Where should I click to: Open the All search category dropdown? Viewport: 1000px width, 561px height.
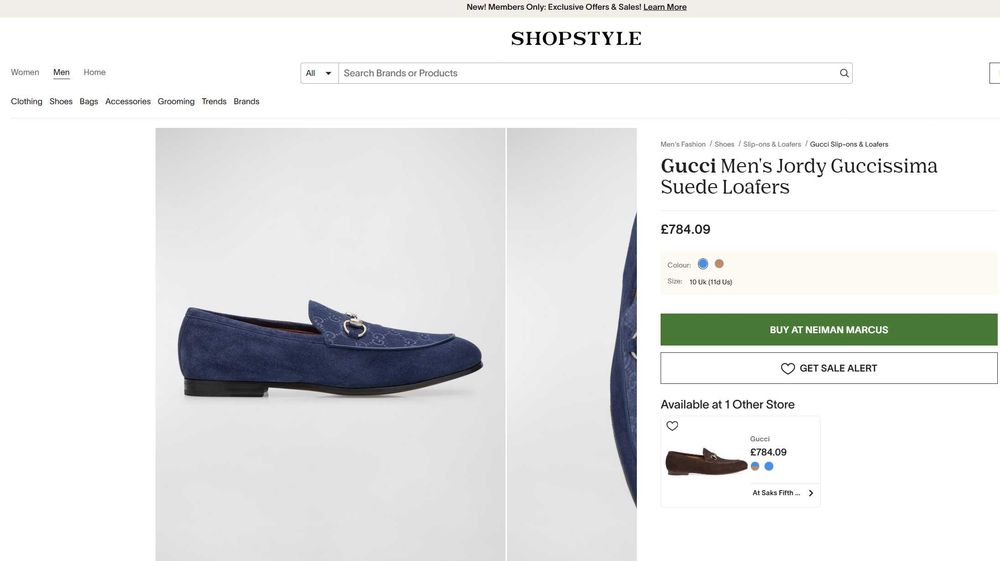point(319,73)
